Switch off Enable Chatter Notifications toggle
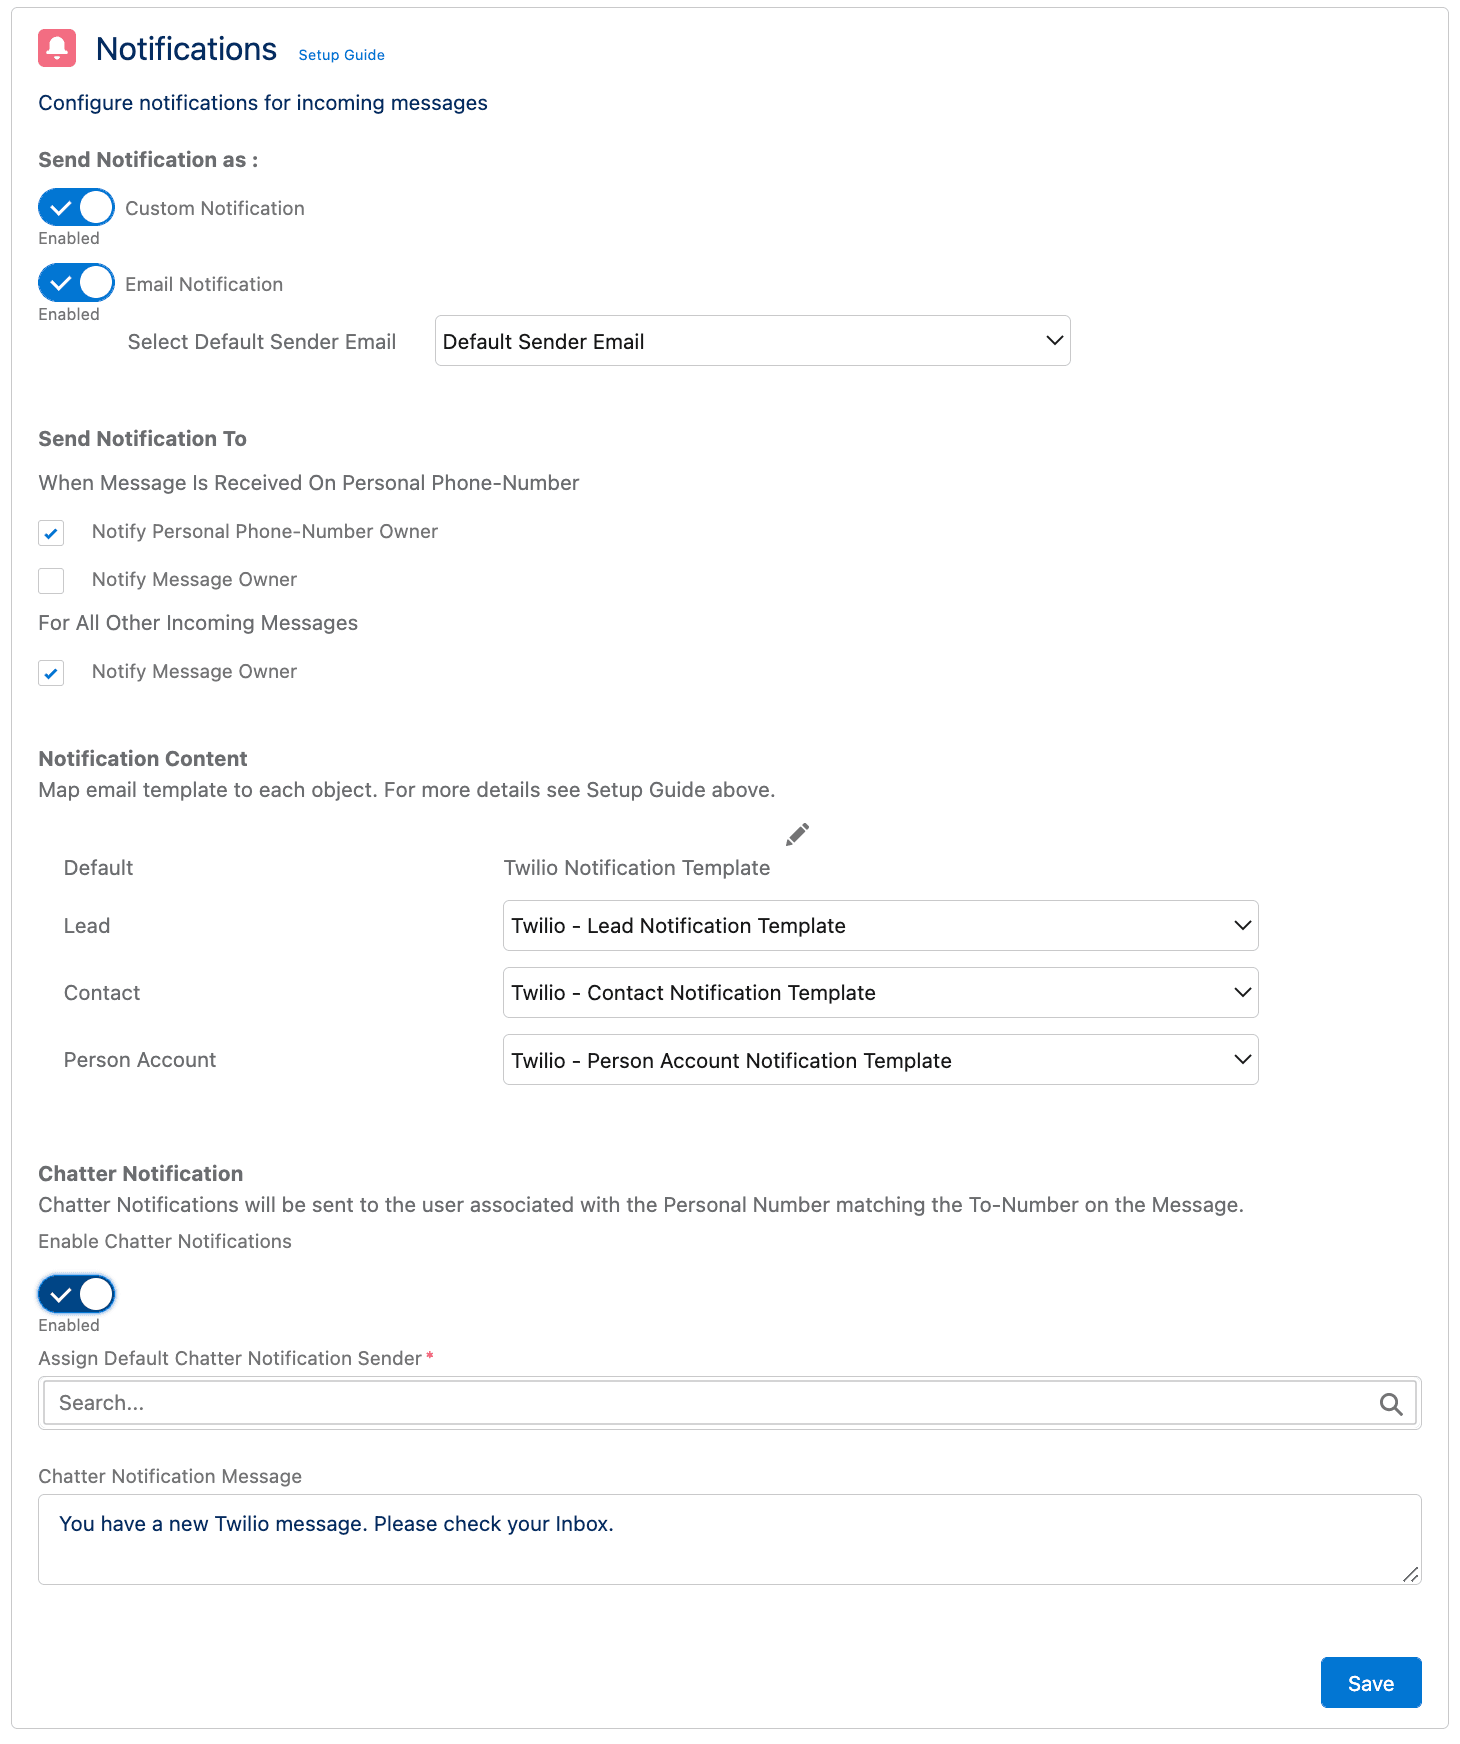Viewport: 1460px width, 1744px height. [76, 1294]
